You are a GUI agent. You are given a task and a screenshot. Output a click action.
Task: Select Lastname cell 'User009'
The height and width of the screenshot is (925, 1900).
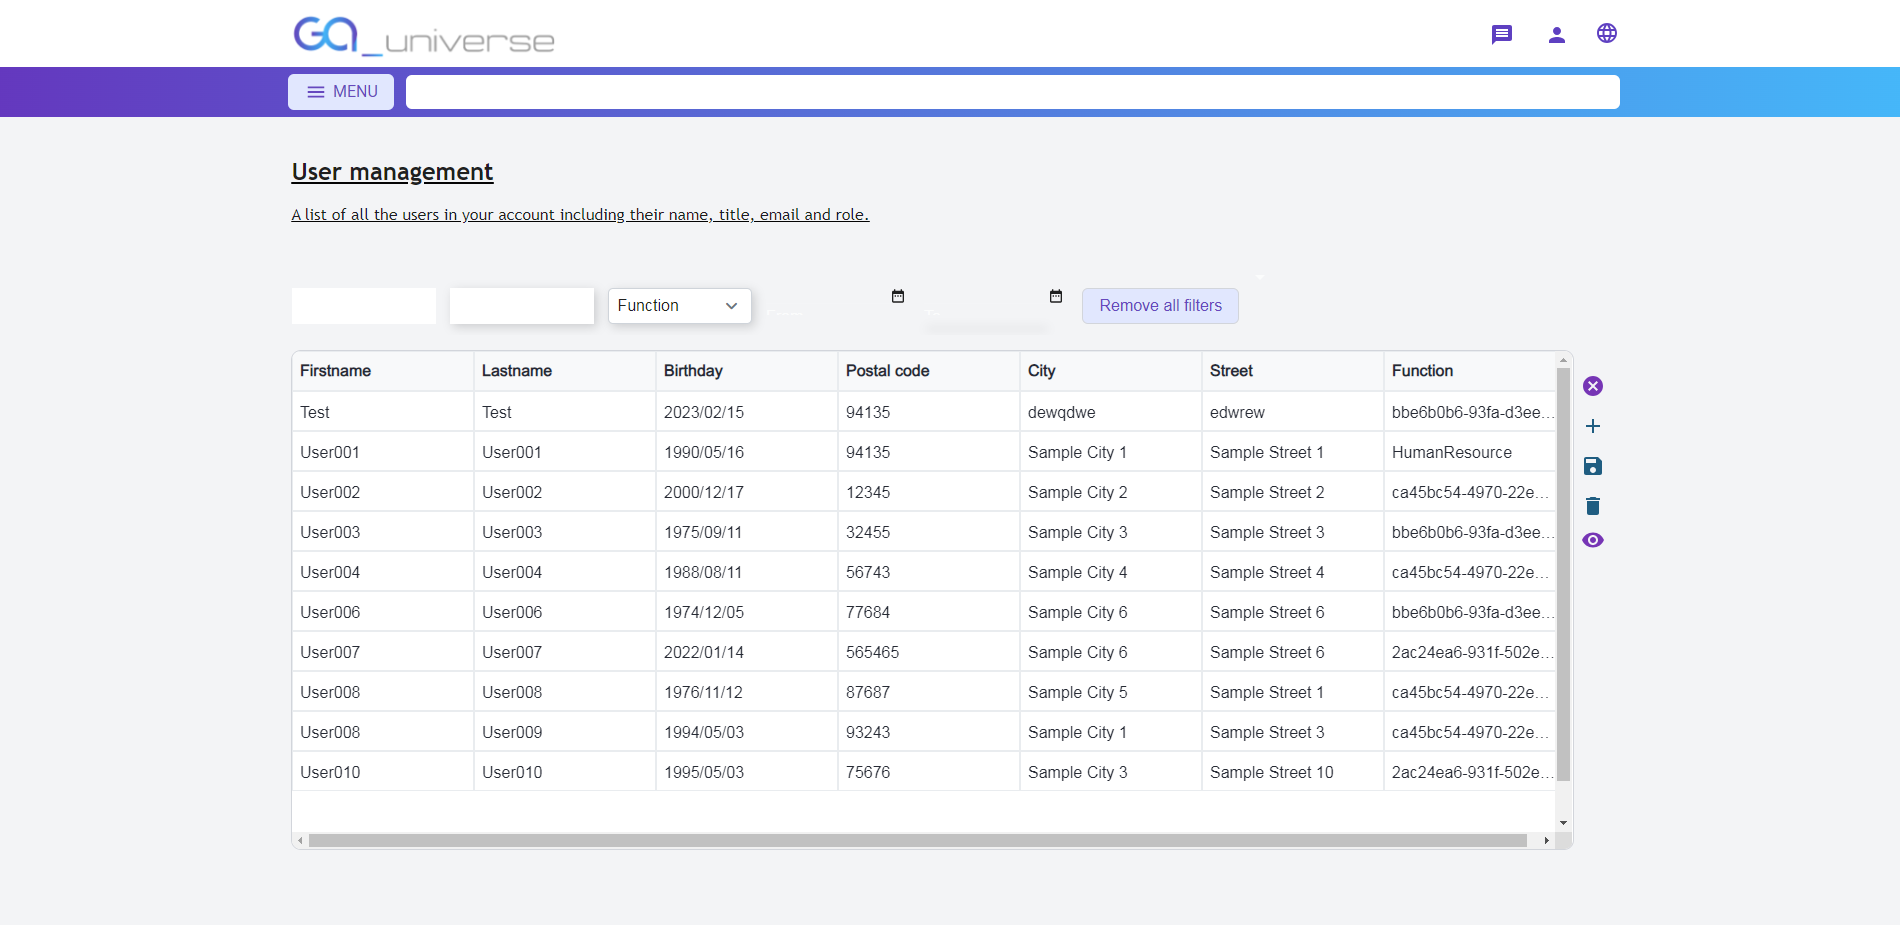564,732
